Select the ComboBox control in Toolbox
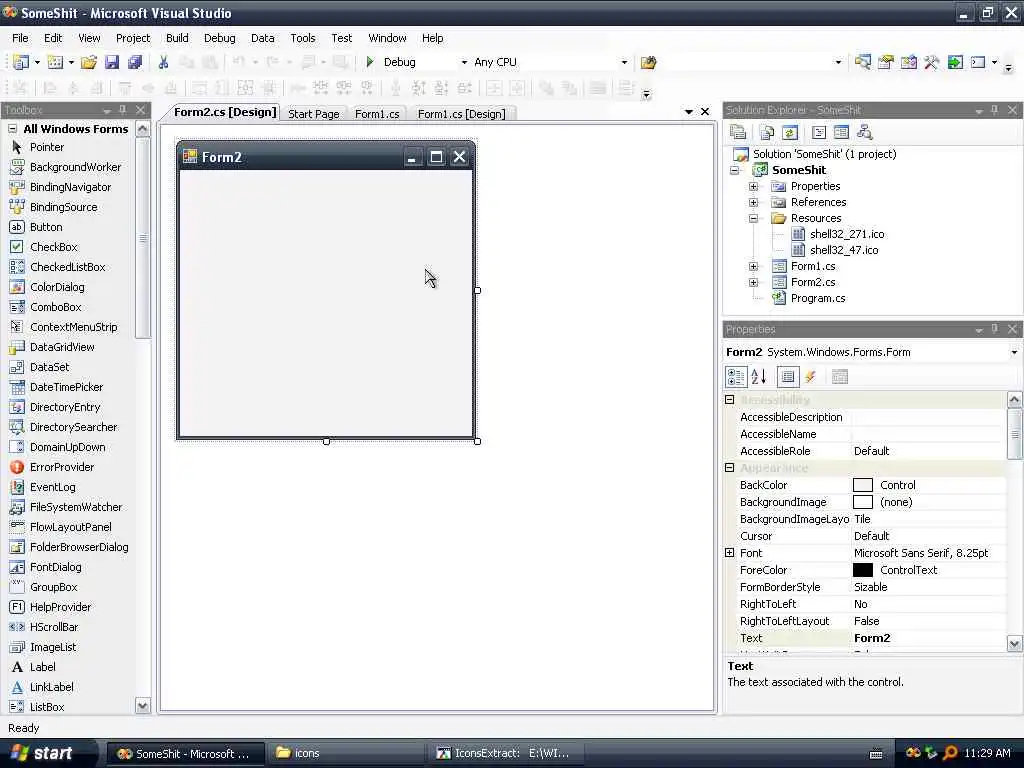The width and height of the screenshot is (1024, 768). click(56, 308)
